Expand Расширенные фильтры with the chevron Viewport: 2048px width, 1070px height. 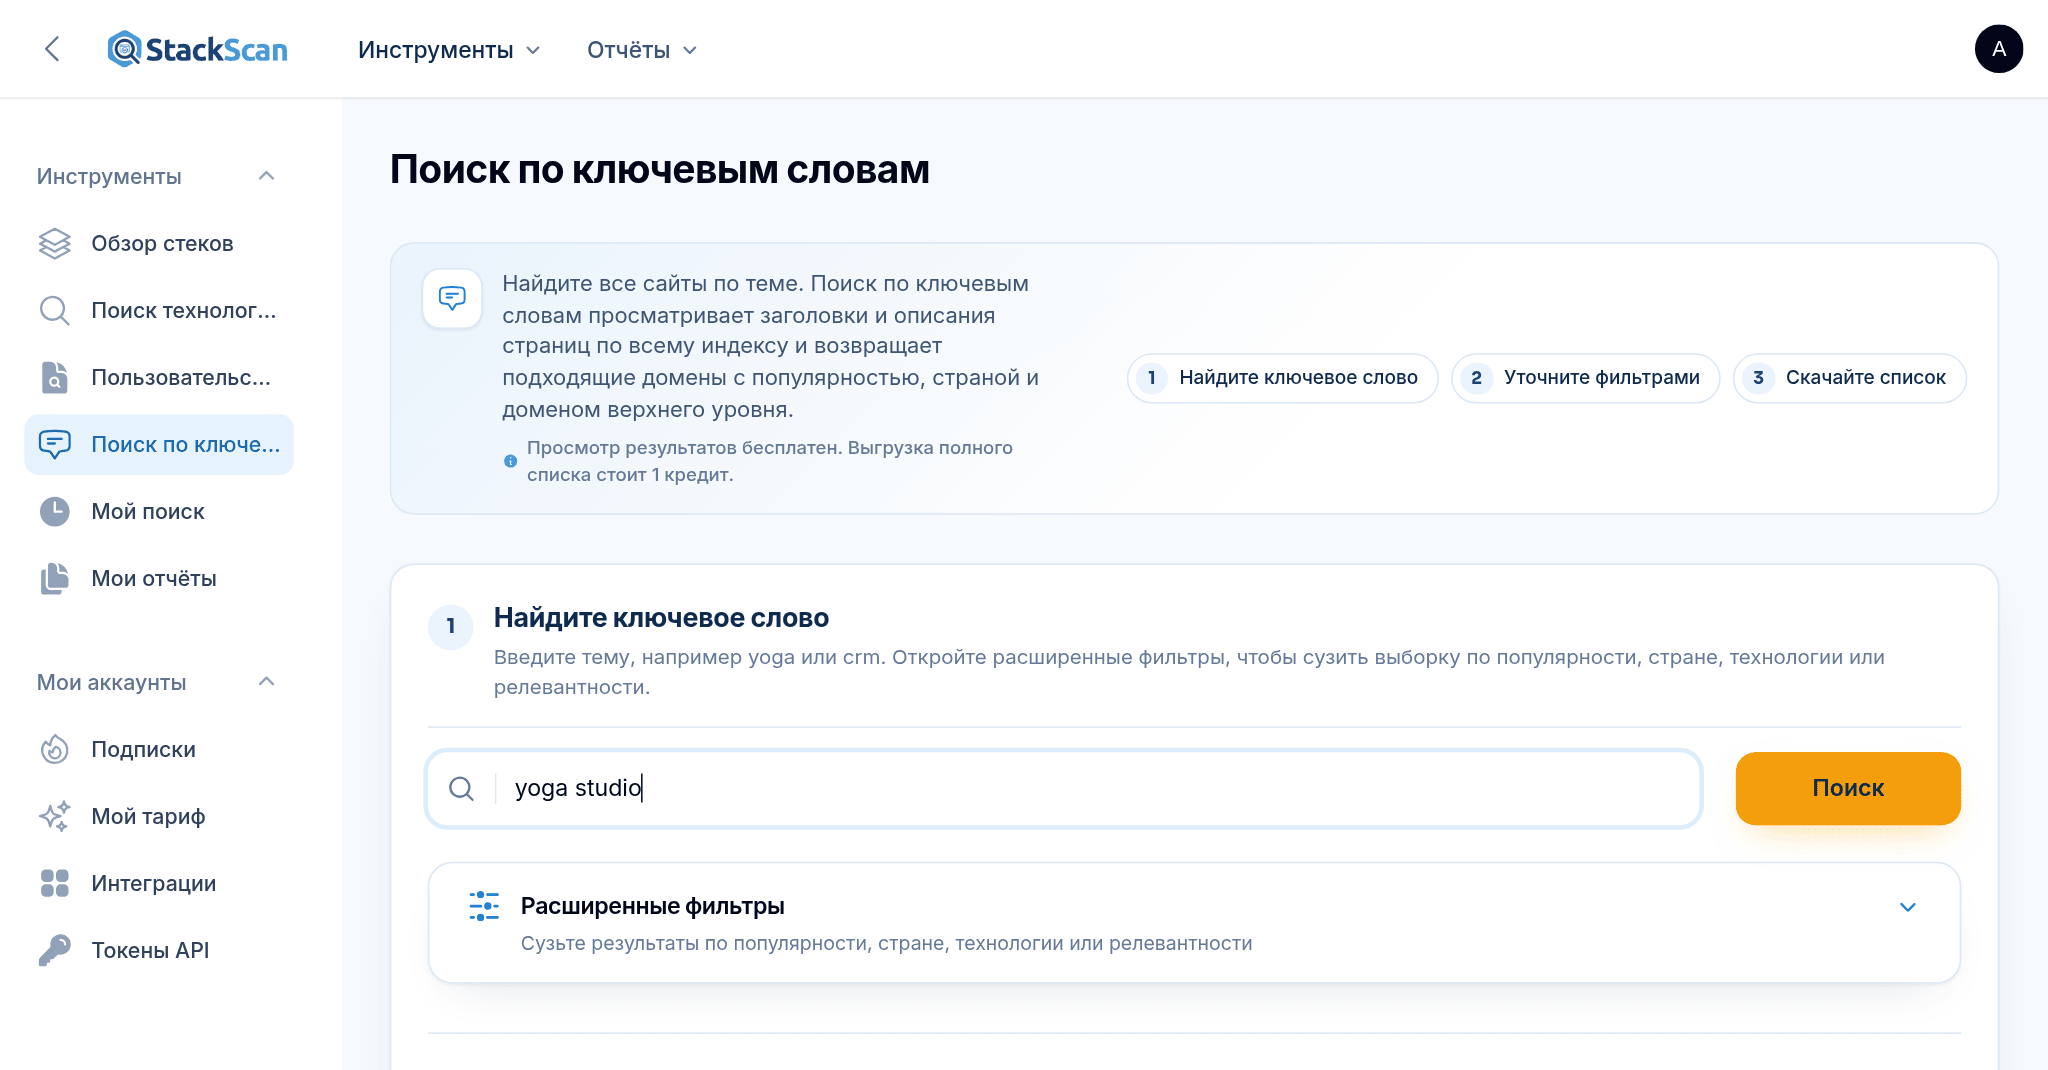point(1907,907)
